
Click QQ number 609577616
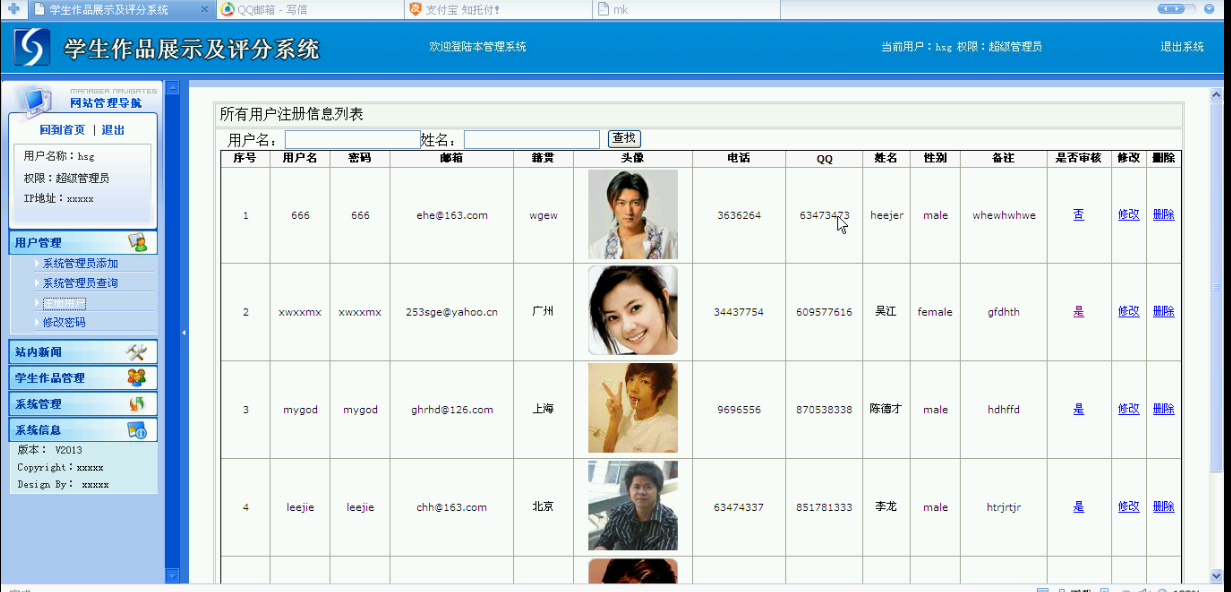coord(825,312)
